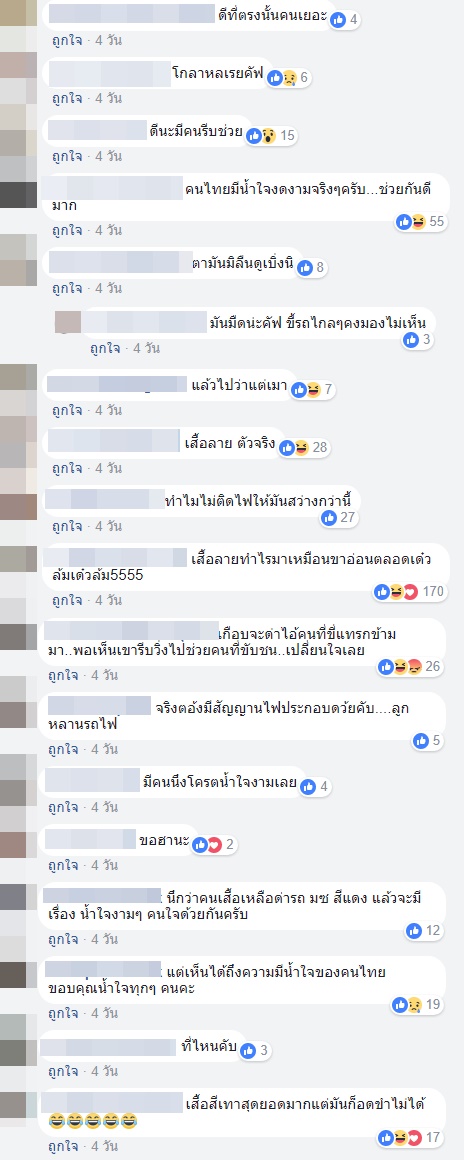
Task: Click the wow reaction showing 15
Action: pos(270,135)
